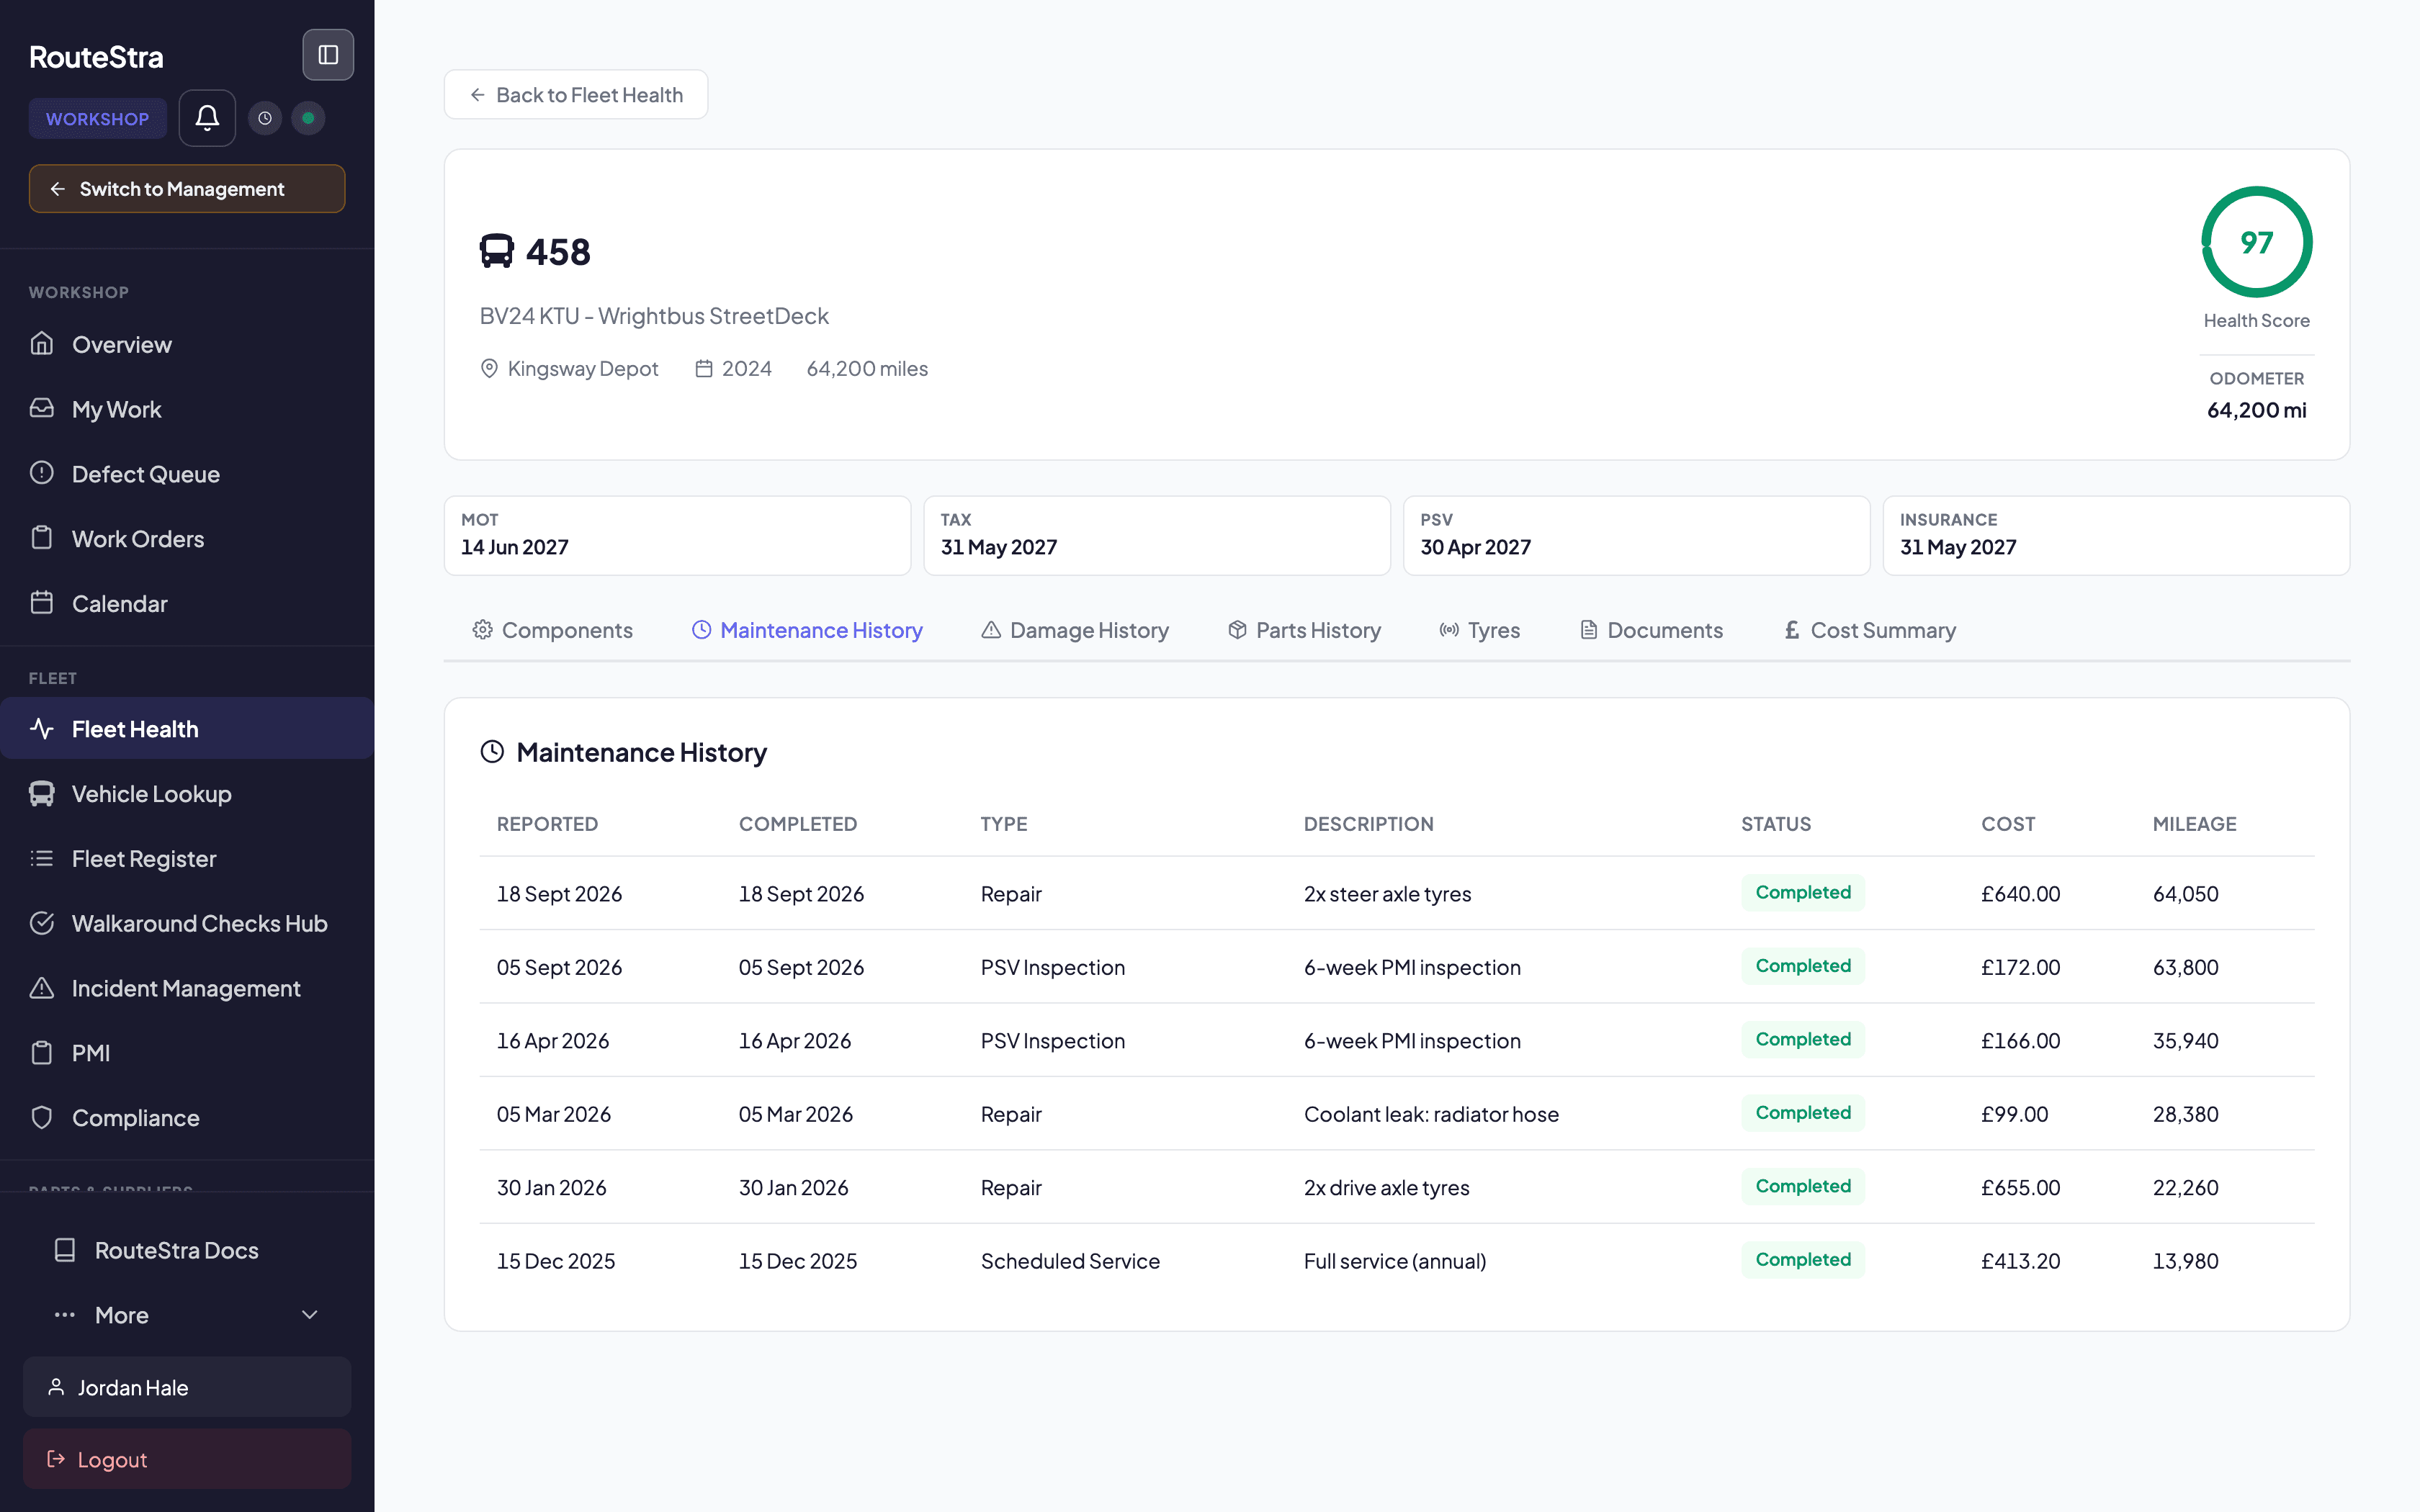
Task: Click the Fleet Register list icon
Action: click(x=42, y=858)
